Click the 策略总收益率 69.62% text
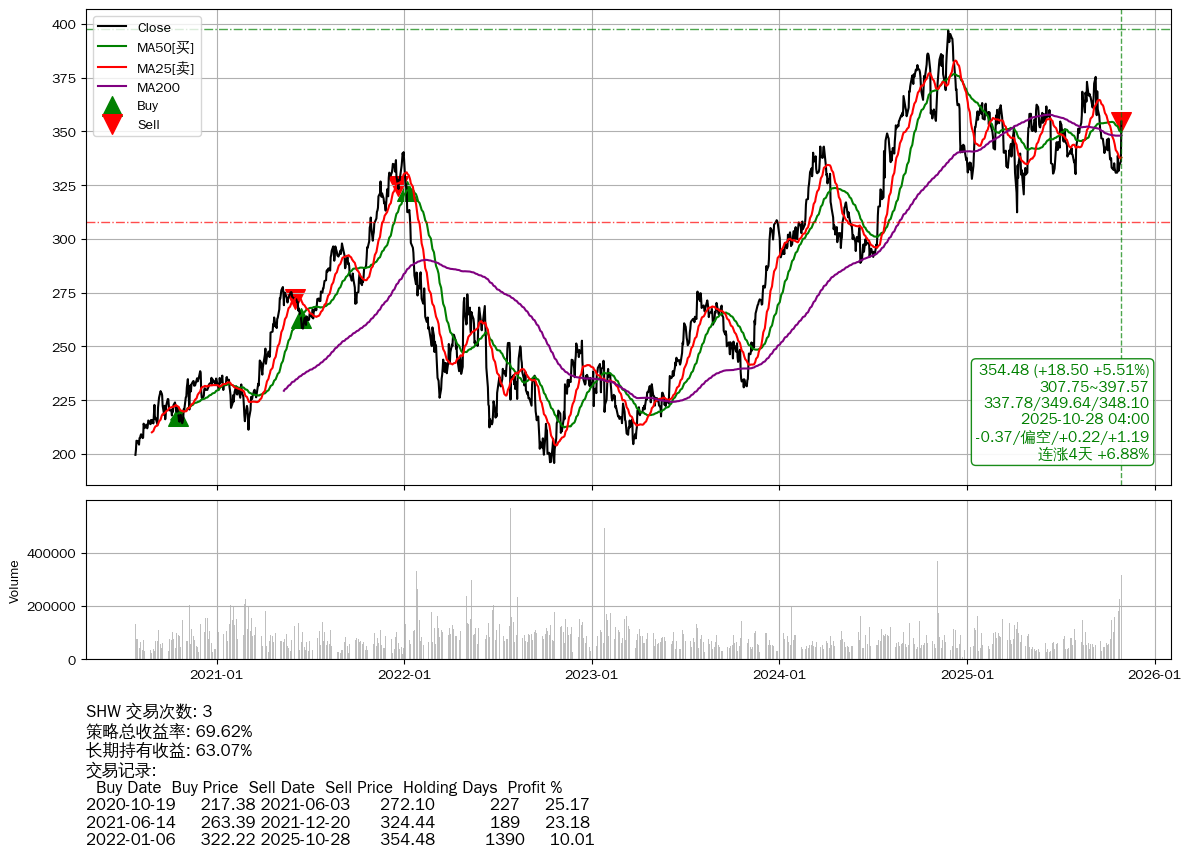This screenshot has width=1191, height=857. (x=169, y=731)
